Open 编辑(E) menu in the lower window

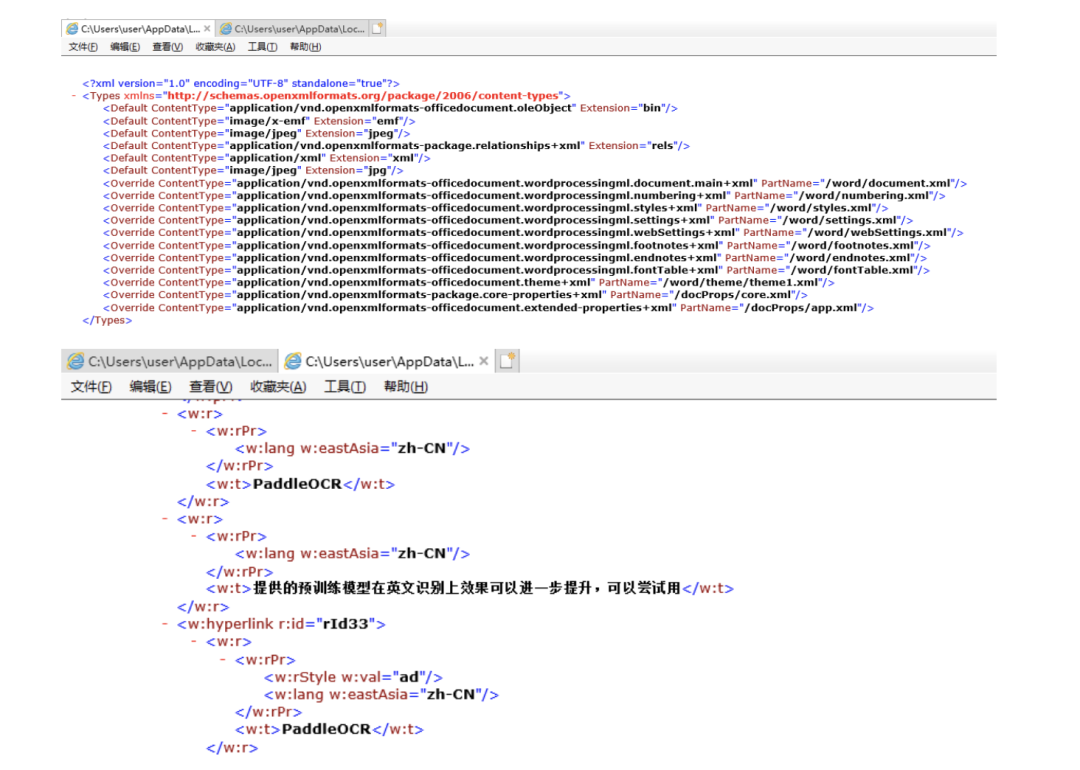click(x=150, y=387)
